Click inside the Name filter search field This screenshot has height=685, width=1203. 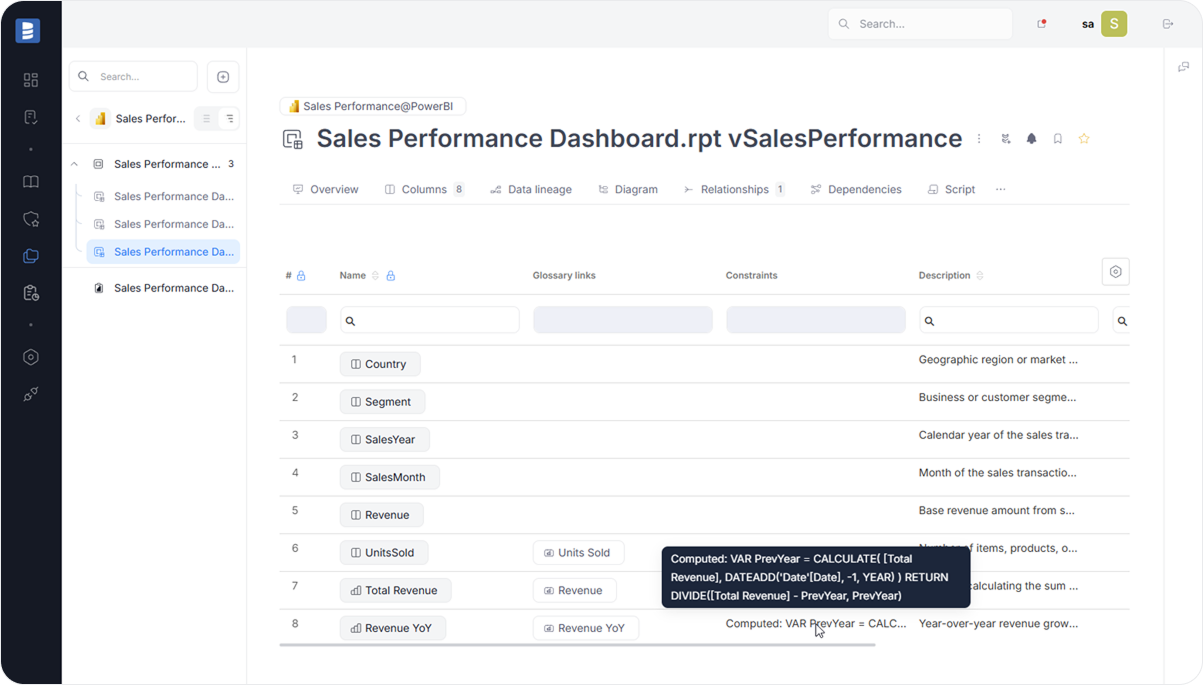pyautogui.click(x=430, y=319)
